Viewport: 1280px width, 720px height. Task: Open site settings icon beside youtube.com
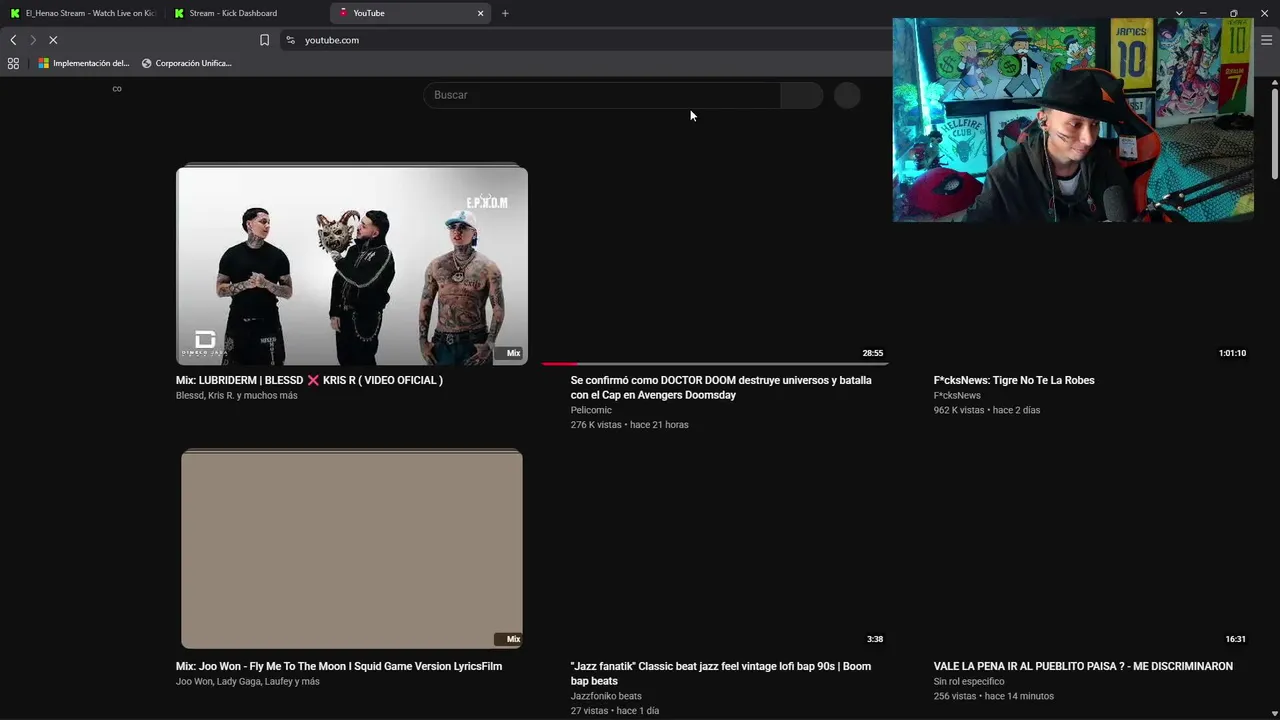[x=290, y=40]
